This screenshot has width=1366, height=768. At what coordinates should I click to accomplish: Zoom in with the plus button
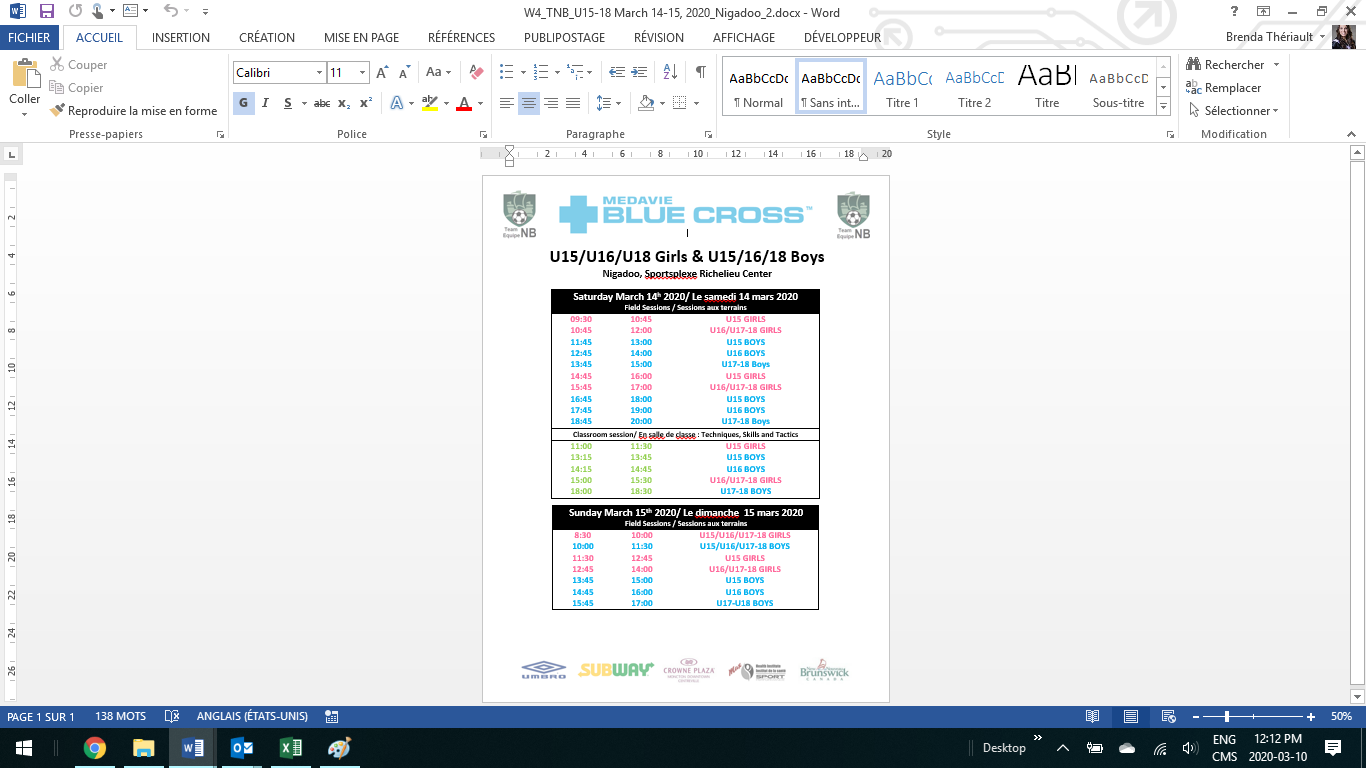tap(1311, 717)
